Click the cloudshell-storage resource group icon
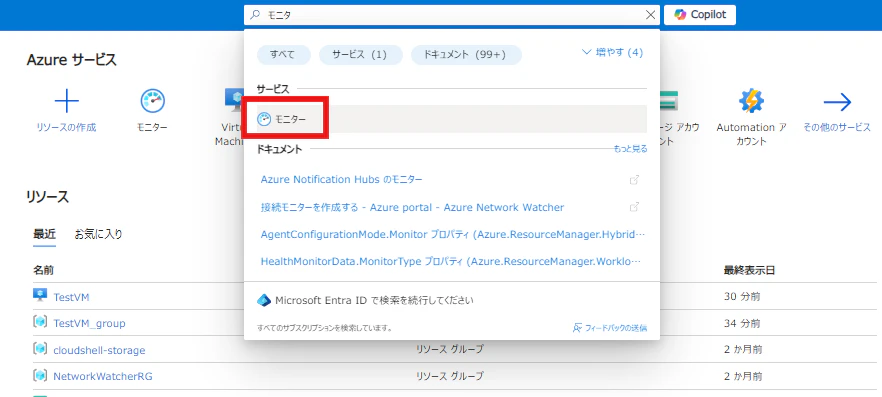The height and width of the screenshot is (397, 882). coord(40,349)
